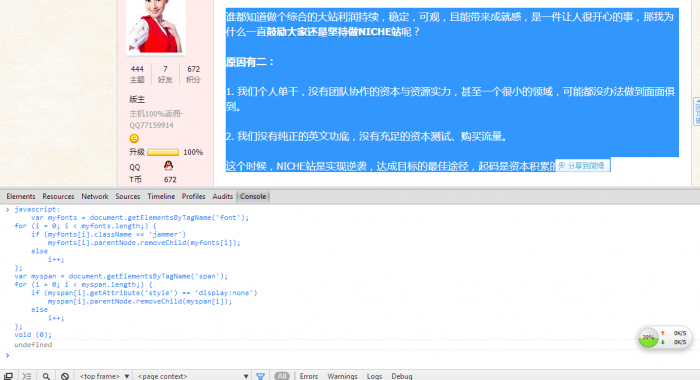The image size is (700, 380).
Task: Click the 7 好友 count
Action: coord(165,74)
